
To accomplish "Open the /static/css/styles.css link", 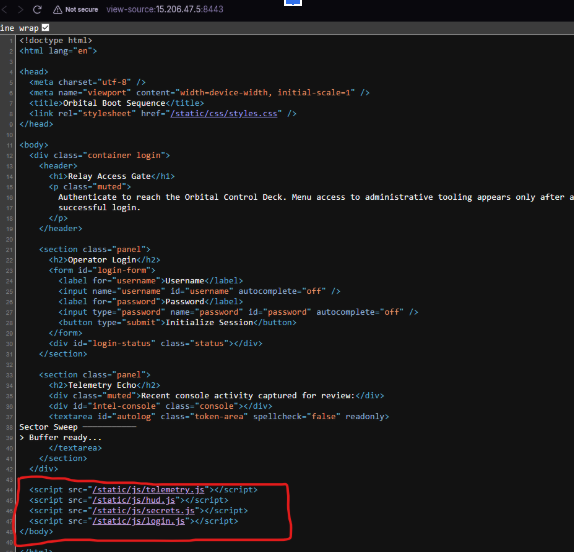I will coord(224,113).
